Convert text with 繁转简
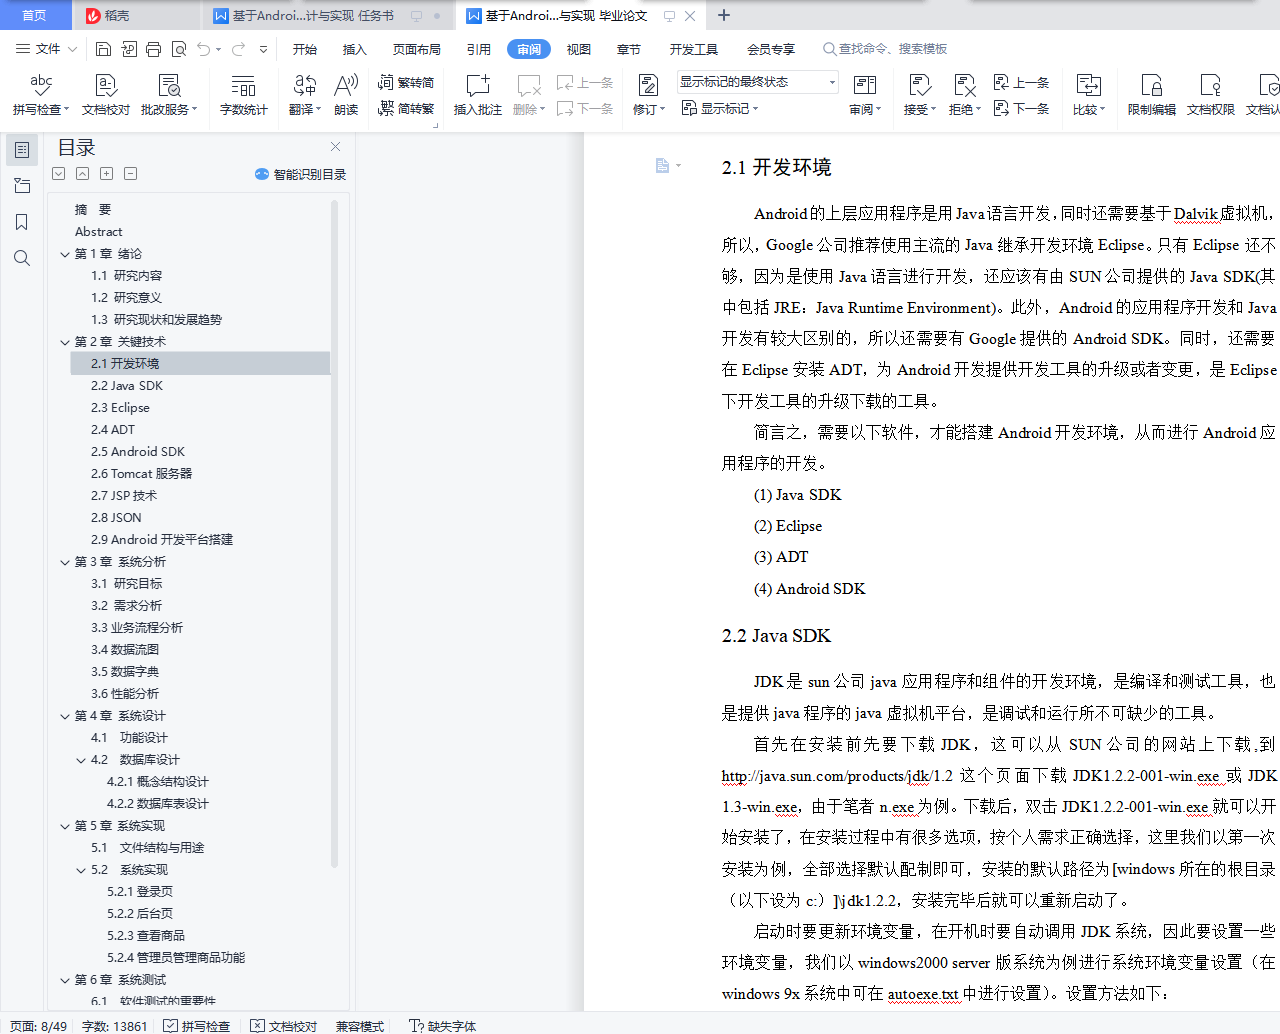Screen dimensions: 1280x1034 pos(406,83)
